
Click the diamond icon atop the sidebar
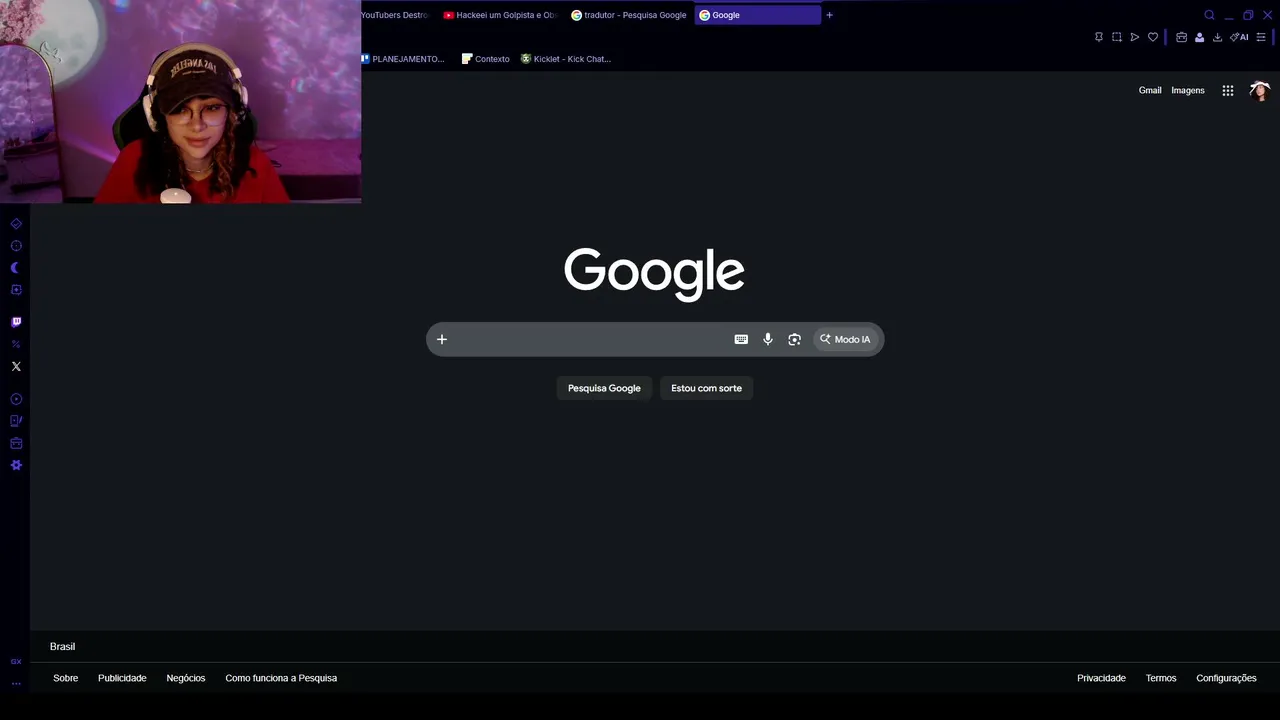pyautogui.click(x=16, y=224)
